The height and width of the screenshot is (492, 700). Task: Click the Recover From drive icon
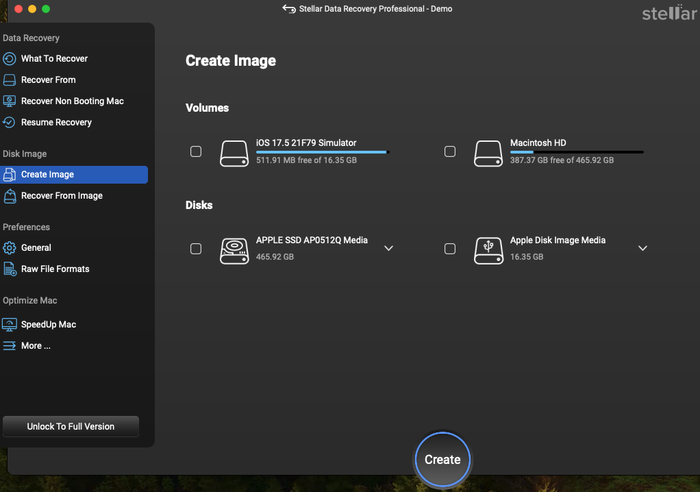(9, 80)
